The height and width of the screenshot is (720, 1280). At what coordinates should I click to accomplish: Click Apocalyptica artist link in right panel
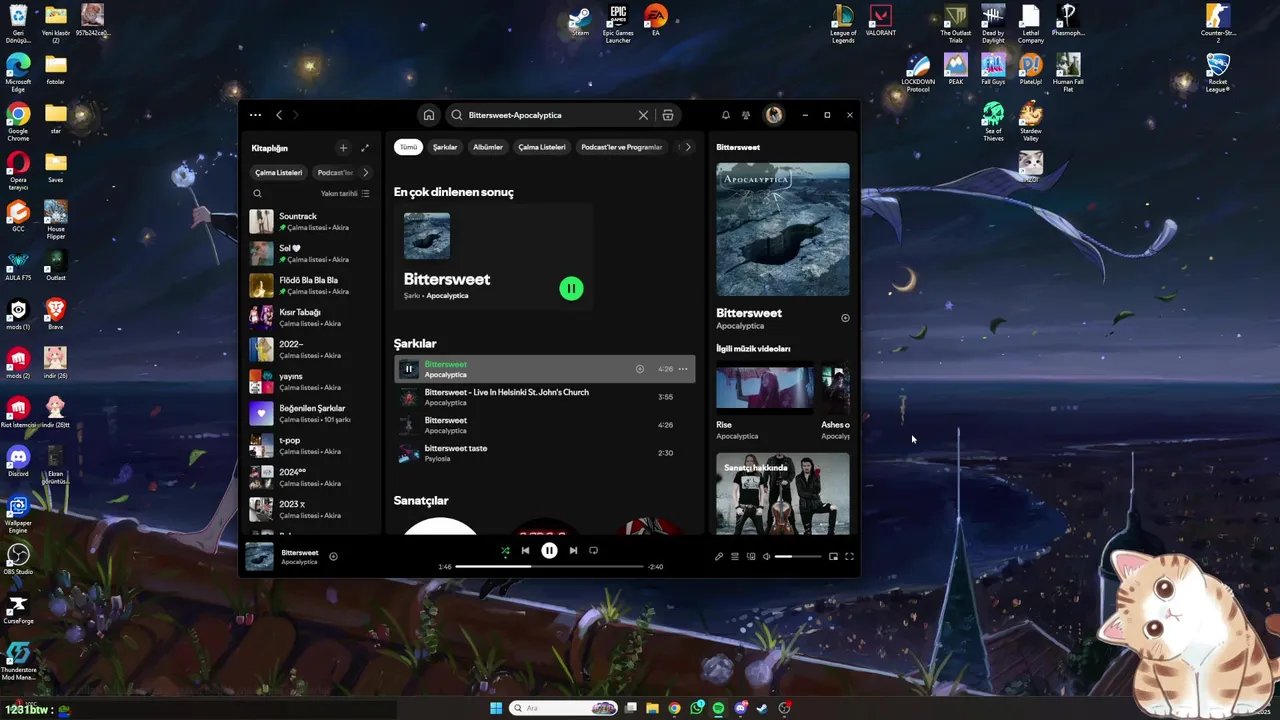[x=740, y=326]
